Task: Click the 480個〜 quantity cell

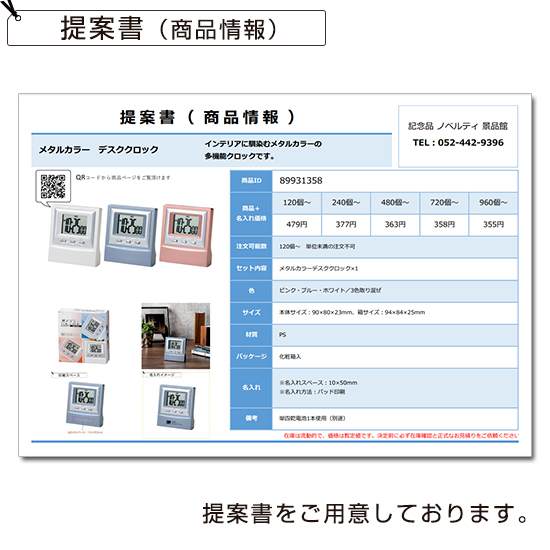Action: pyautogui.click(x=395, y=203)
